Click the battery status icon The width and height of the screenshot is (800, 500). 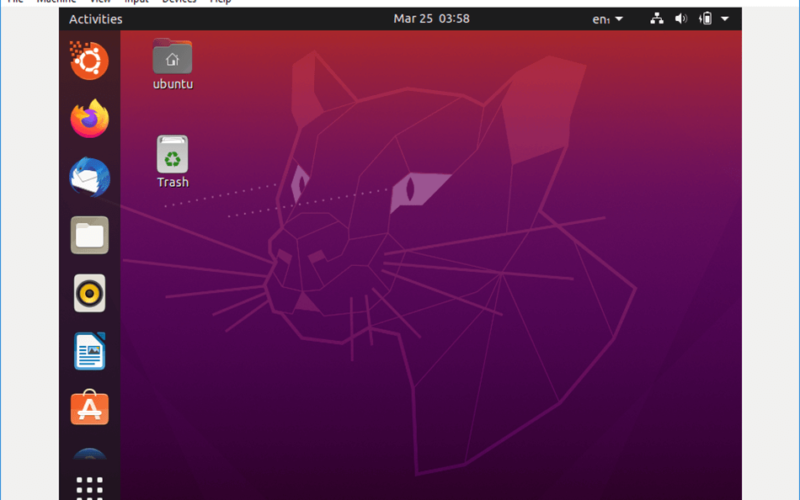pos(705,19)
